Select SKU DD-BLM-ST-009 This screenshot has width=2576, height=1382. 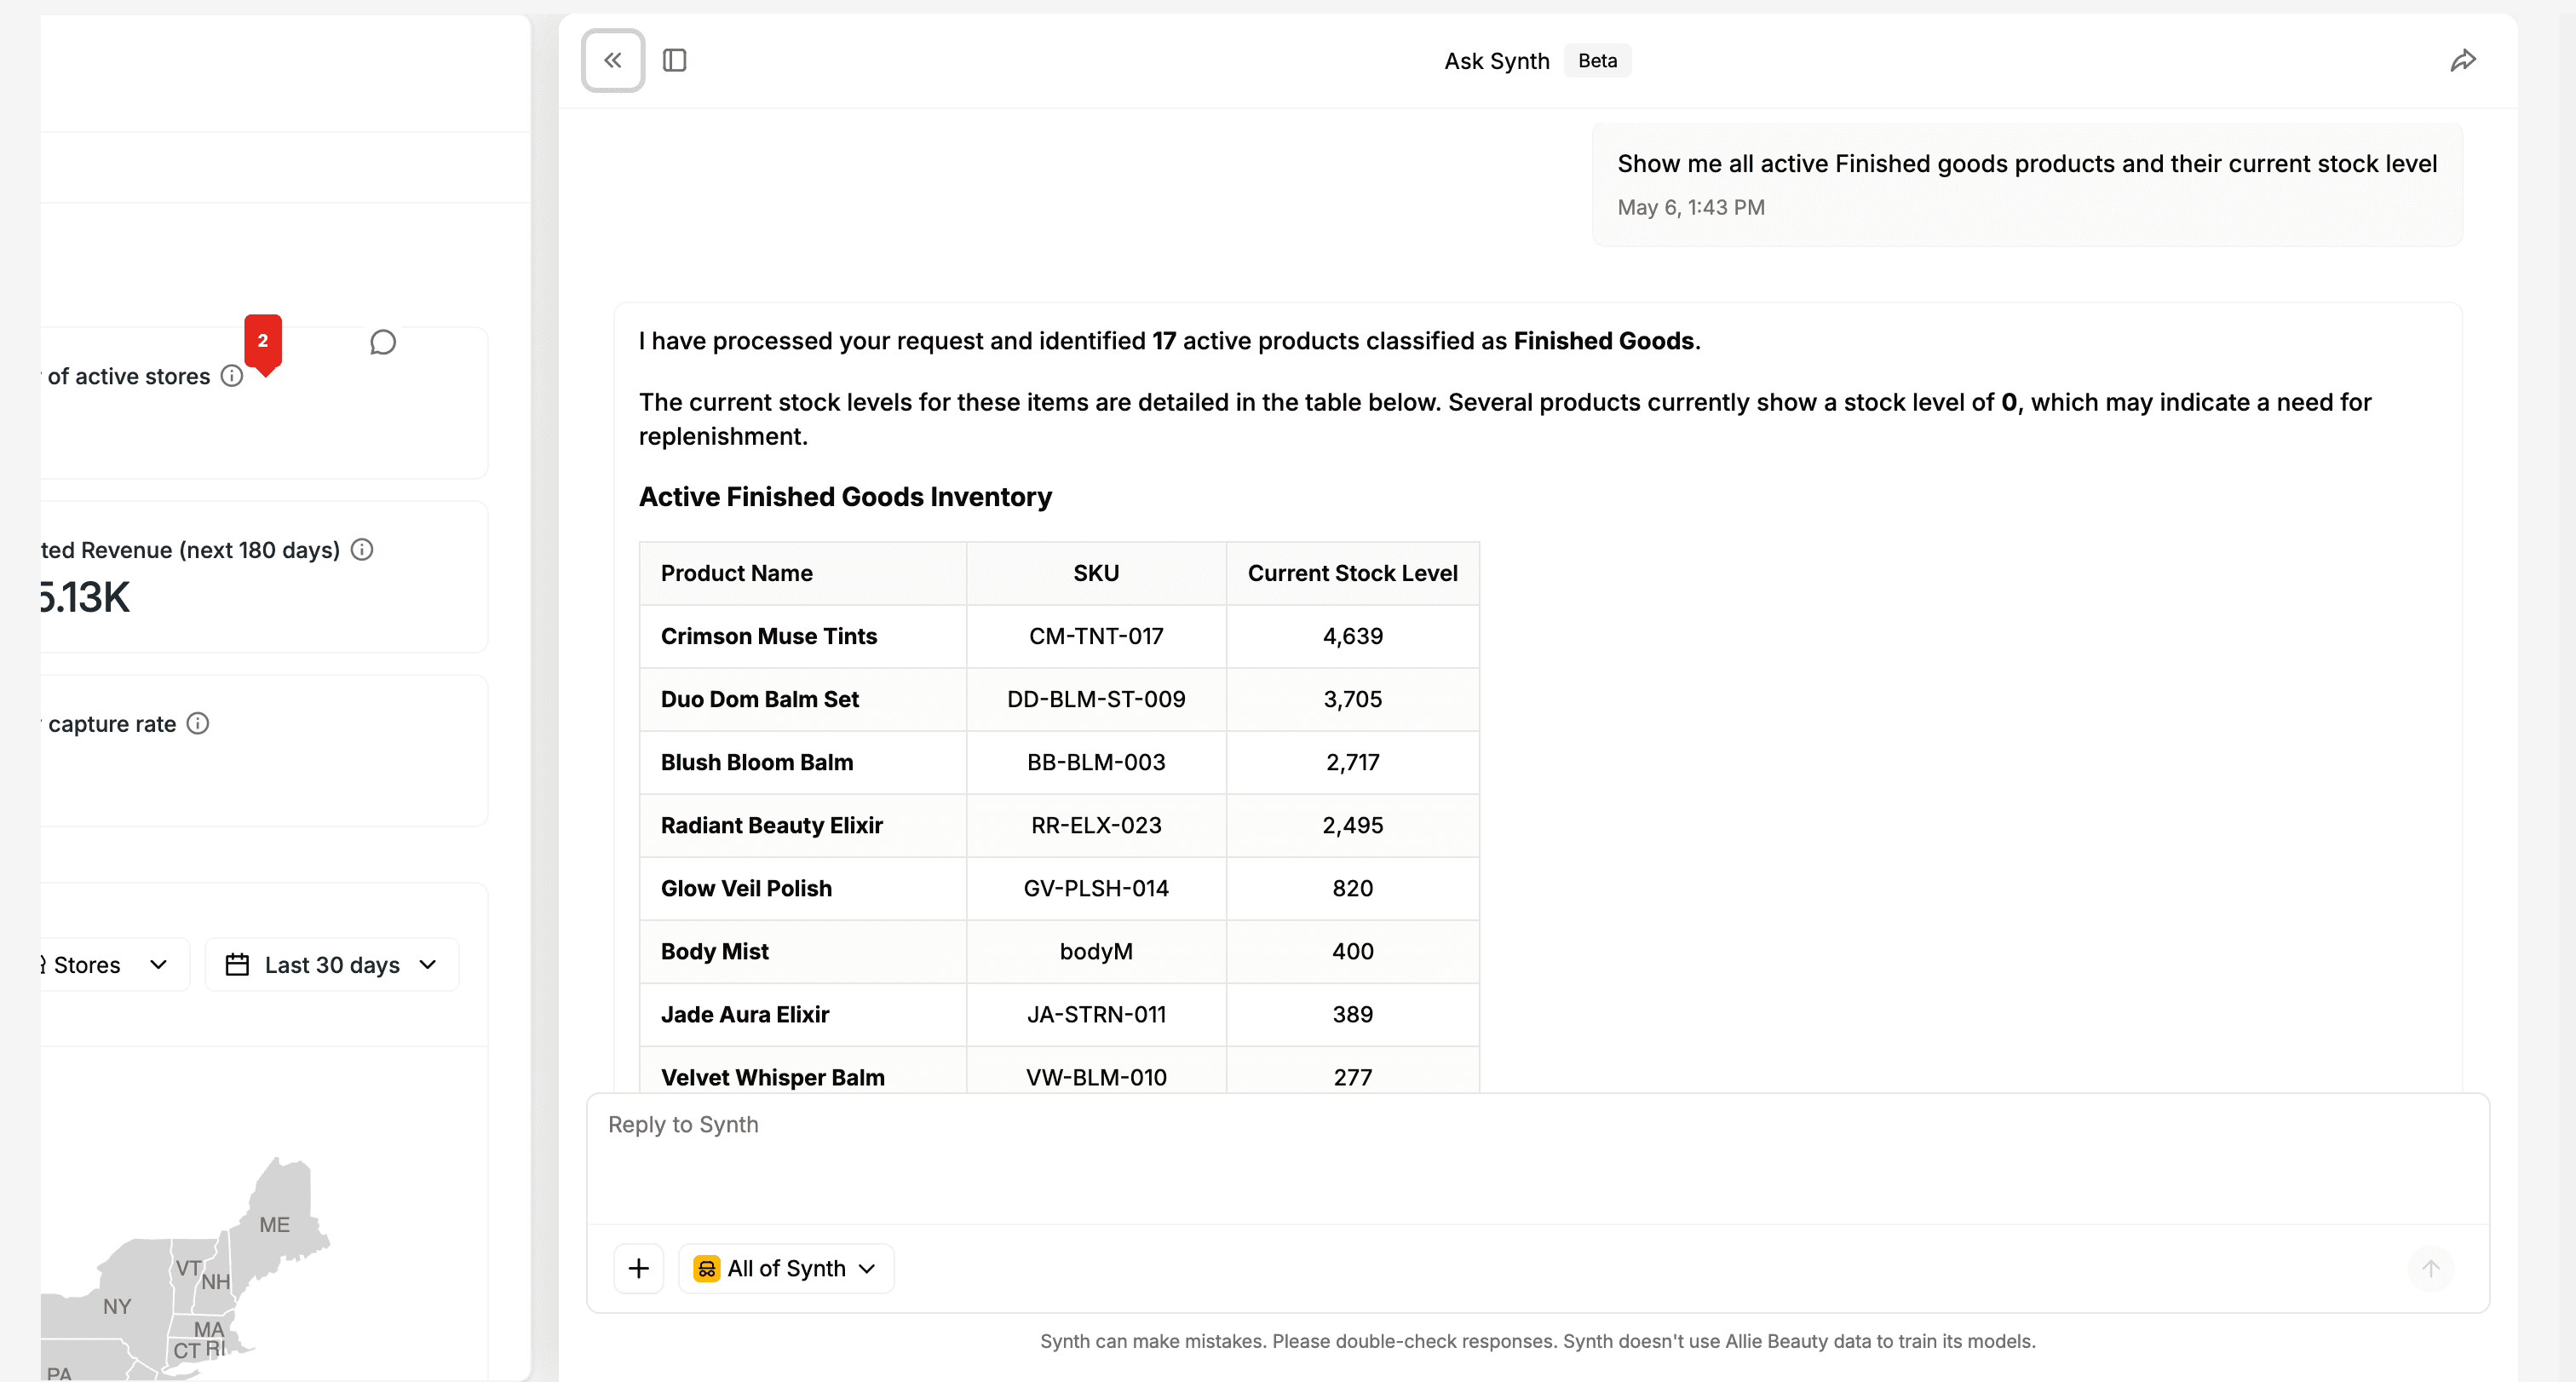(x=1096, y=700)
